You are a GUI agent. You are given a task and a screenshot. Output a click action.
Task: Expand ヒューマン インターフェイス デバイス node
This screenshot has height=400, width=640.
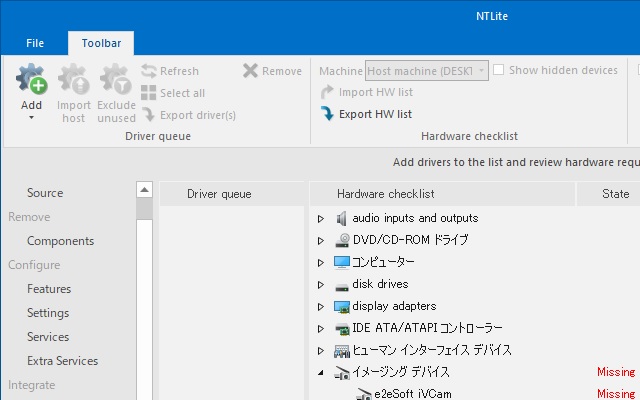(x=321, y=350)
